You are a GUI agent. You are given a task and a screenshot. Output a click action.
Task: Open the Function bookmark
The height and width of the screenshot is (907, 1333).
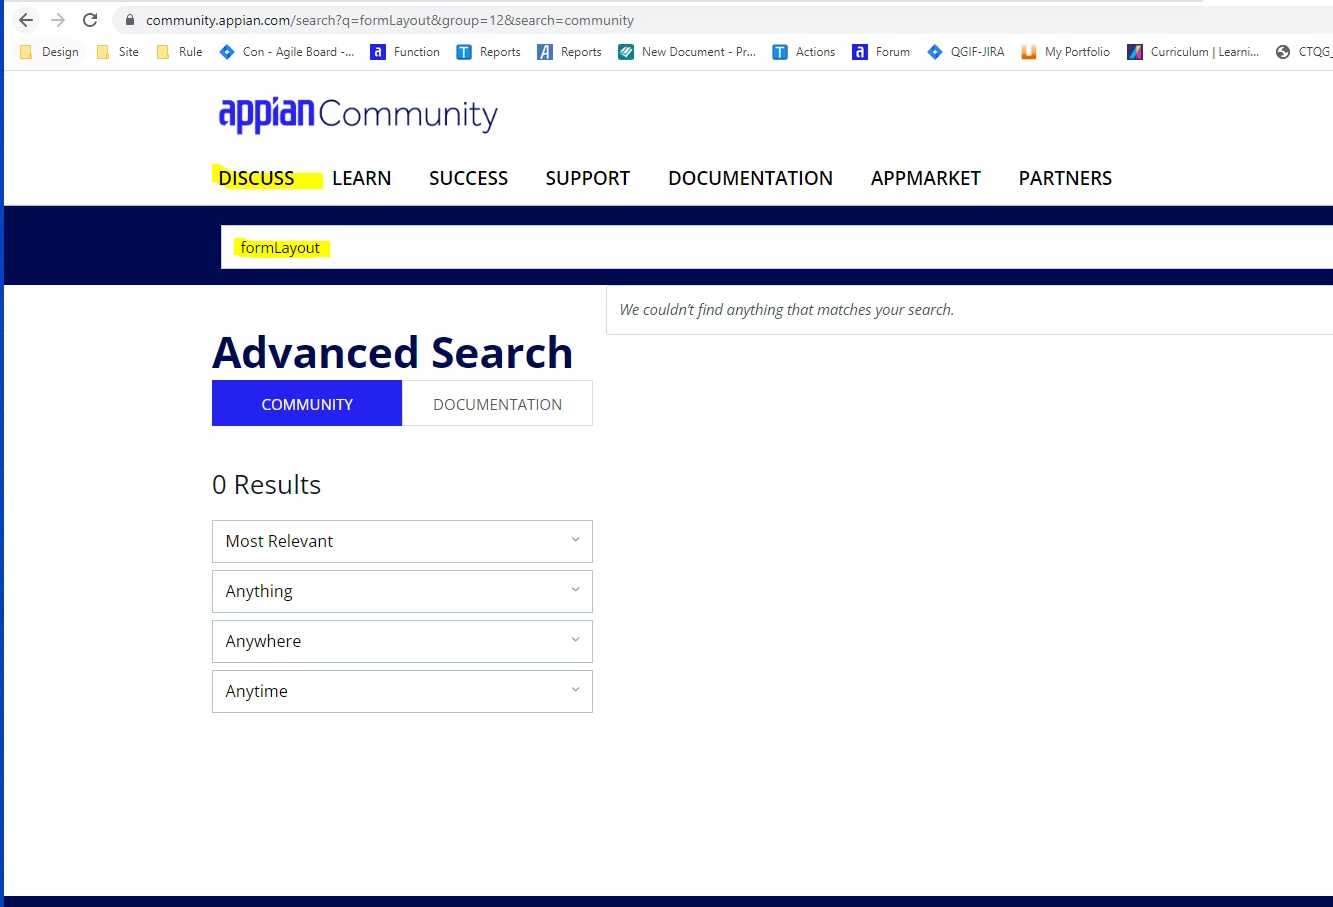click(405, 52)
